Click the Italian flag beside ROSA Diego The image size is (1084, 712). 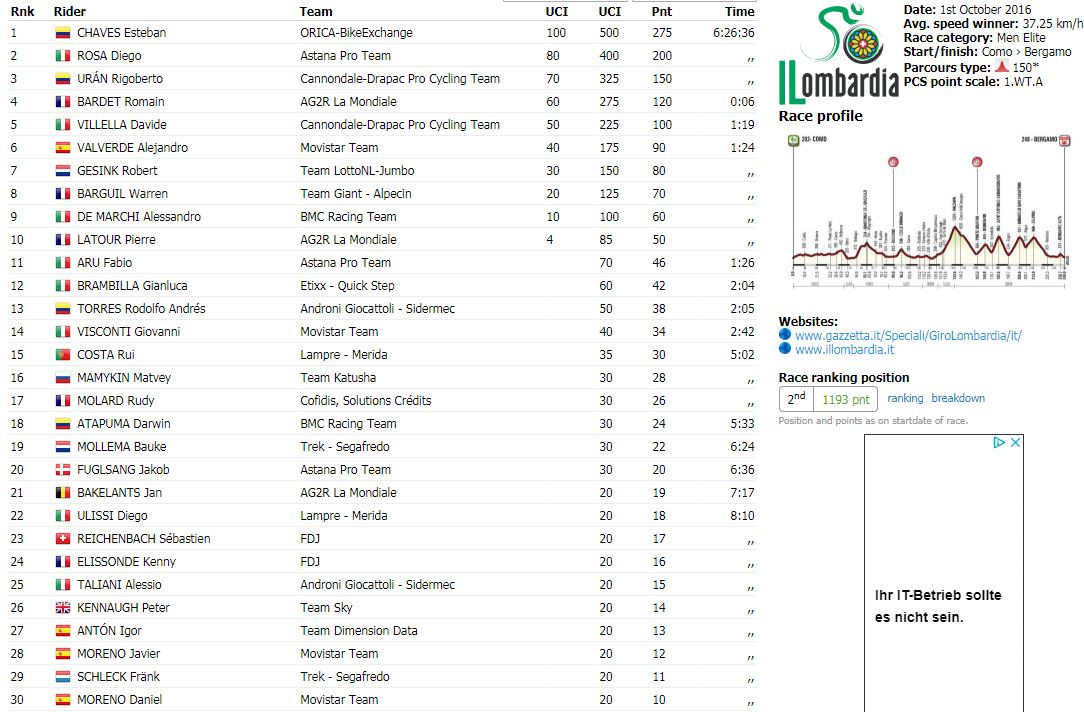click(63, 55)
